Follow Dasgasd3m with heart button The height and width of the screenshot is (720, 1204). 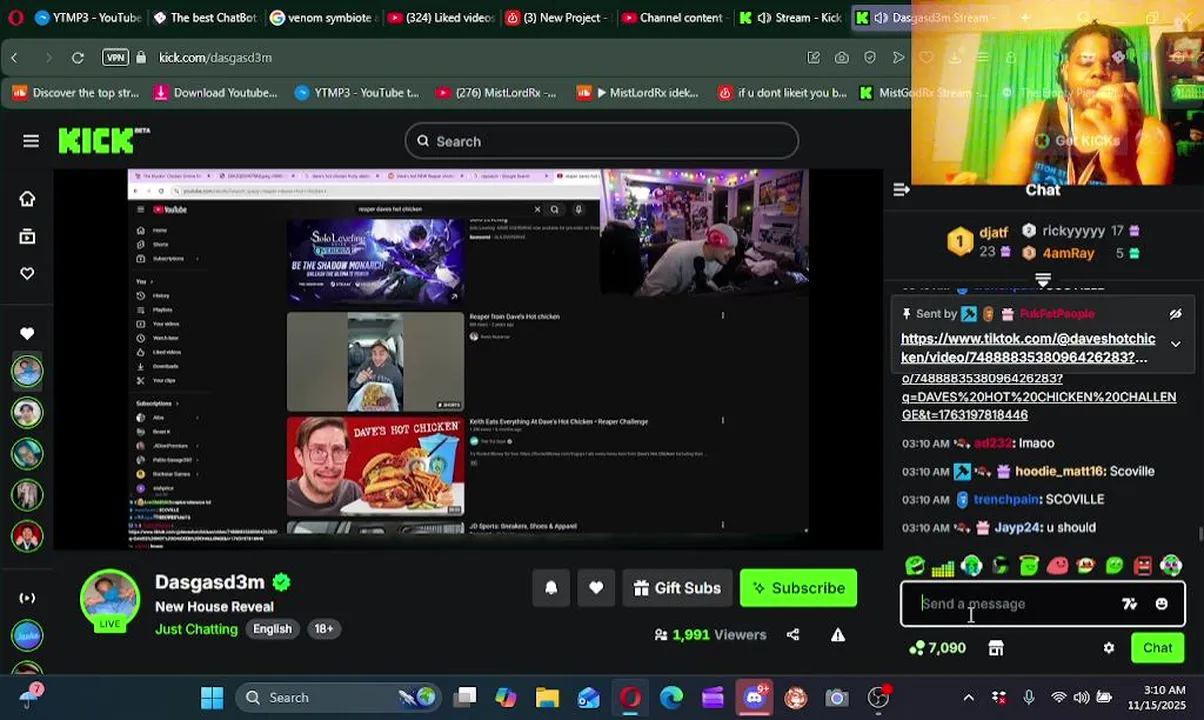tap(596, 588)
